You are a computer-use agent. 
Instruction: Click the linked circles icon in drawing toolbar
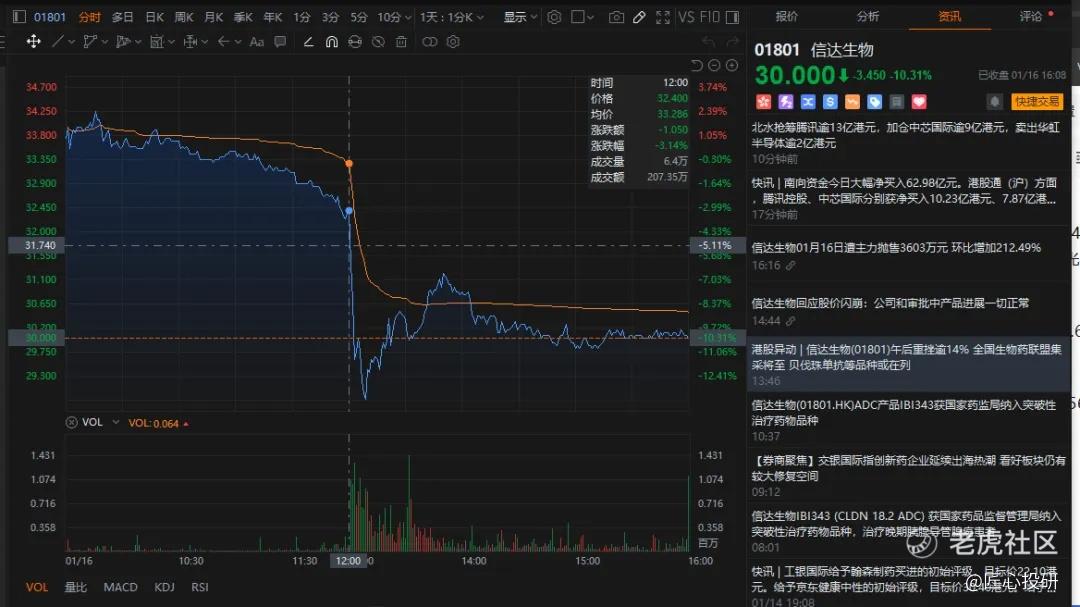[429, 42]
